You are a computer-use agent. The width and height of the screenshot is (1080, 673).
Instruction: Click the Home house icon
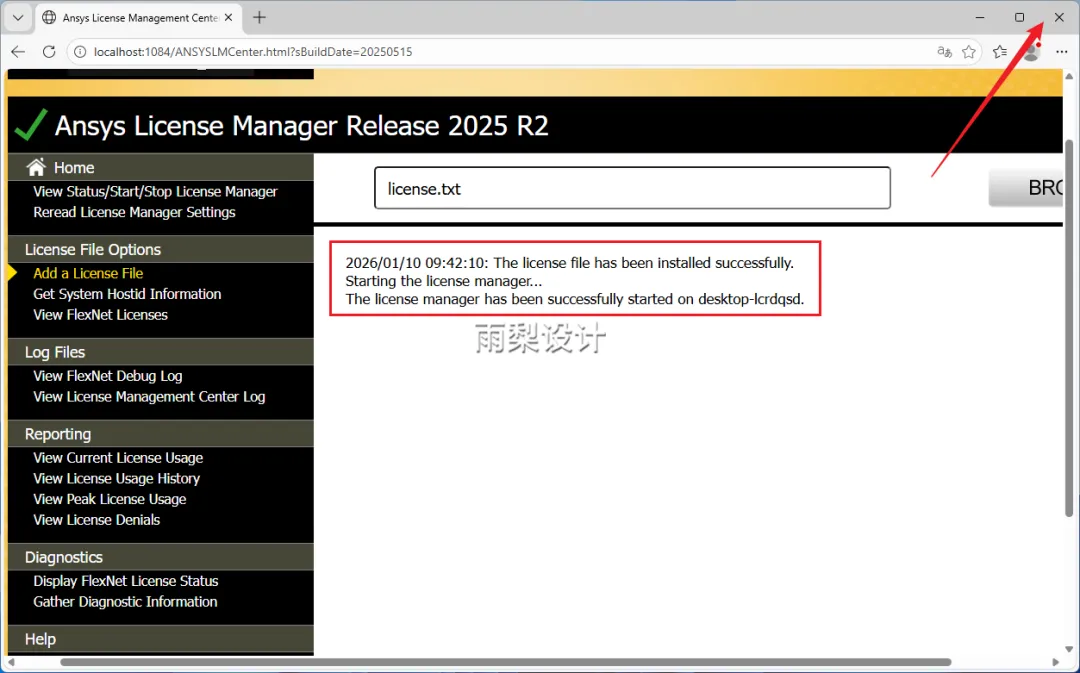(x=36, y=167)
